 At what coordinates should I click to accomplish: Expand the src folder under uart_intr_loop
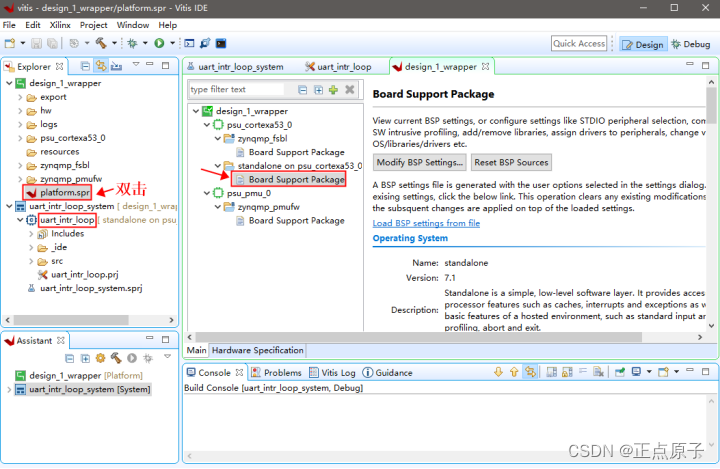pyautogui.click(x=31, y=261)
